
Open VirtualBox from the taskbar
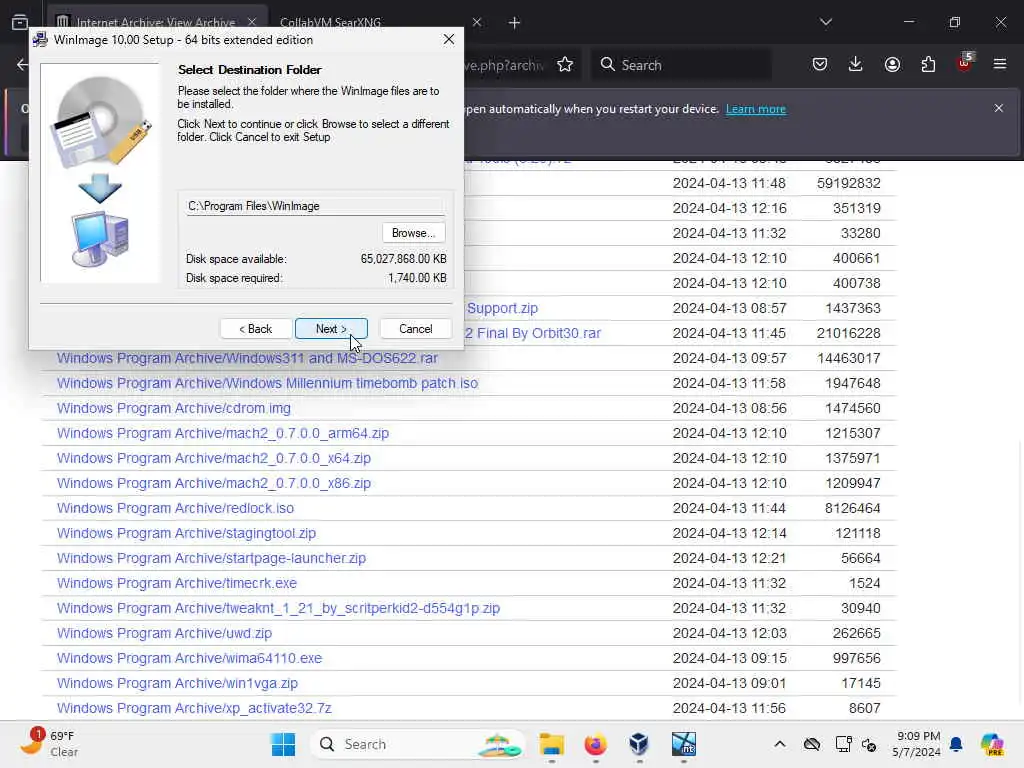coord(639,744)
